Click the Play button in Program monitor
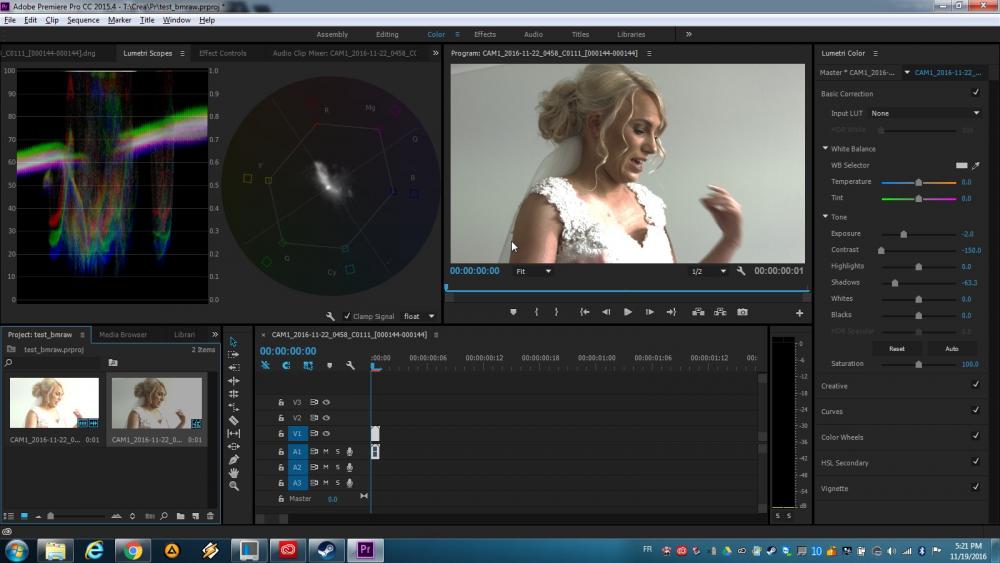Image resolution: width=1000 pixels, height=563 pixels. (628, 312)
